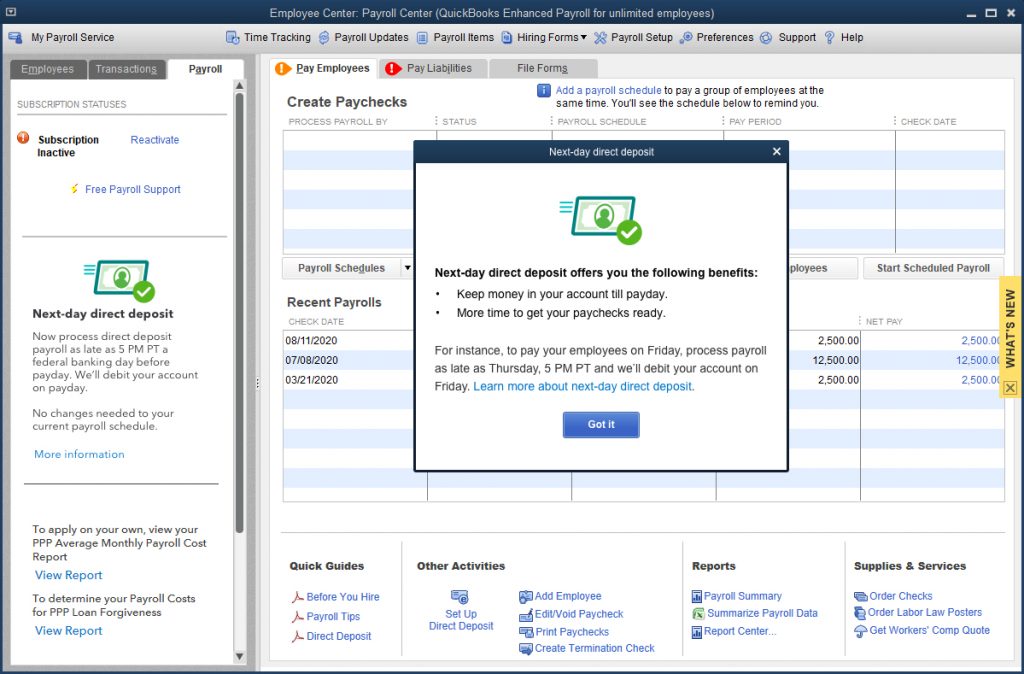The width and height of the screenshot is (1024, 674).
Task: Click the Got it button
Action: 601,425
